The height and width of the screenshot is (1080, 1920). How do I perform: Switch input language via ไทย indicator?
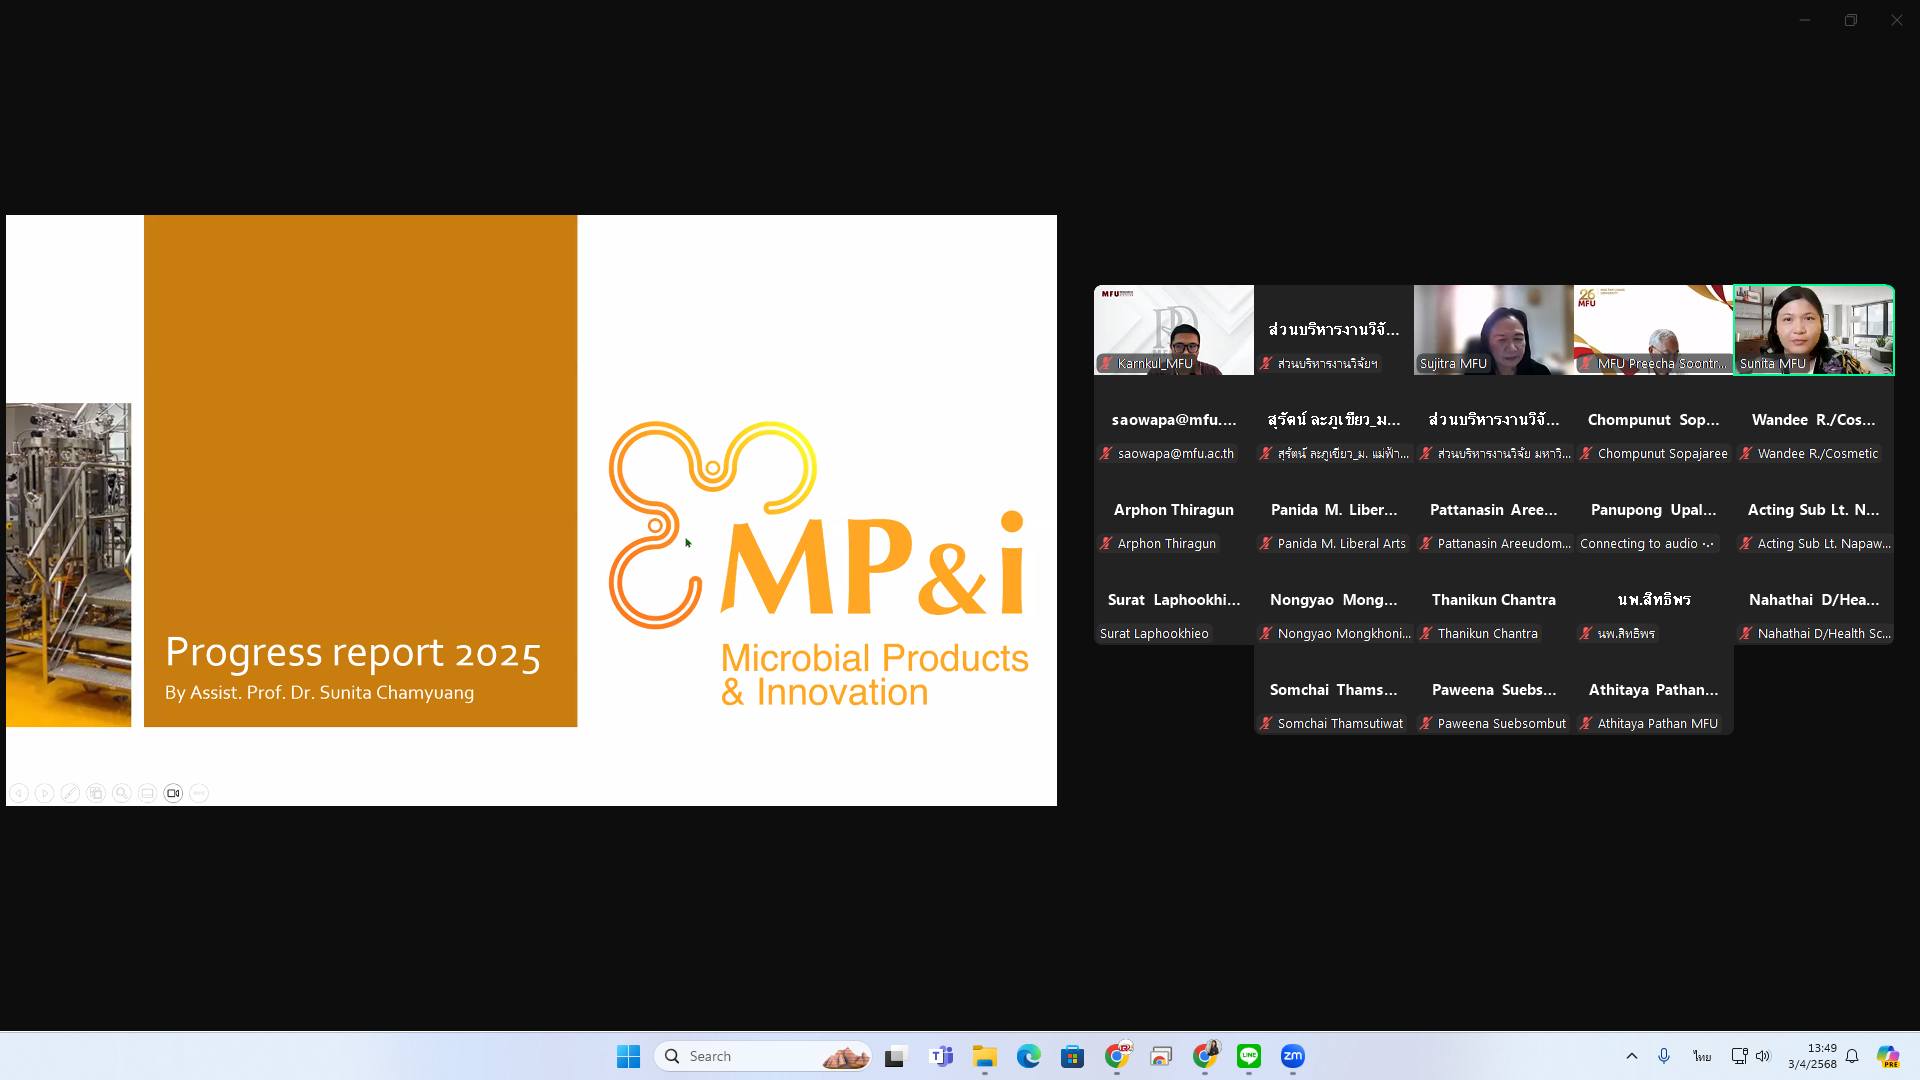[1702, 1056]
